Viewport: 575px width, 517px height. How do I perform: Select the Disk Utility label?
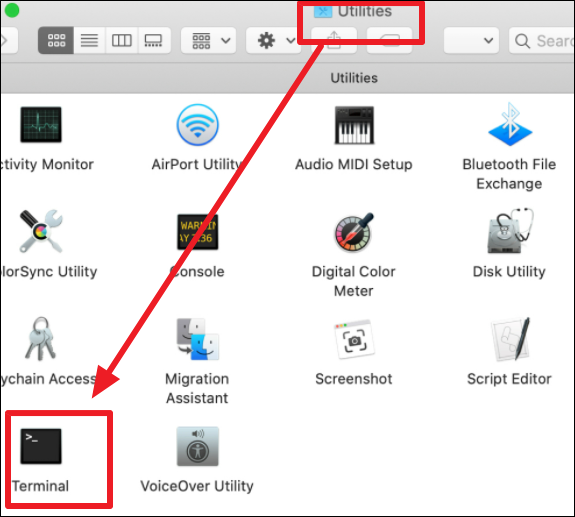509,272
